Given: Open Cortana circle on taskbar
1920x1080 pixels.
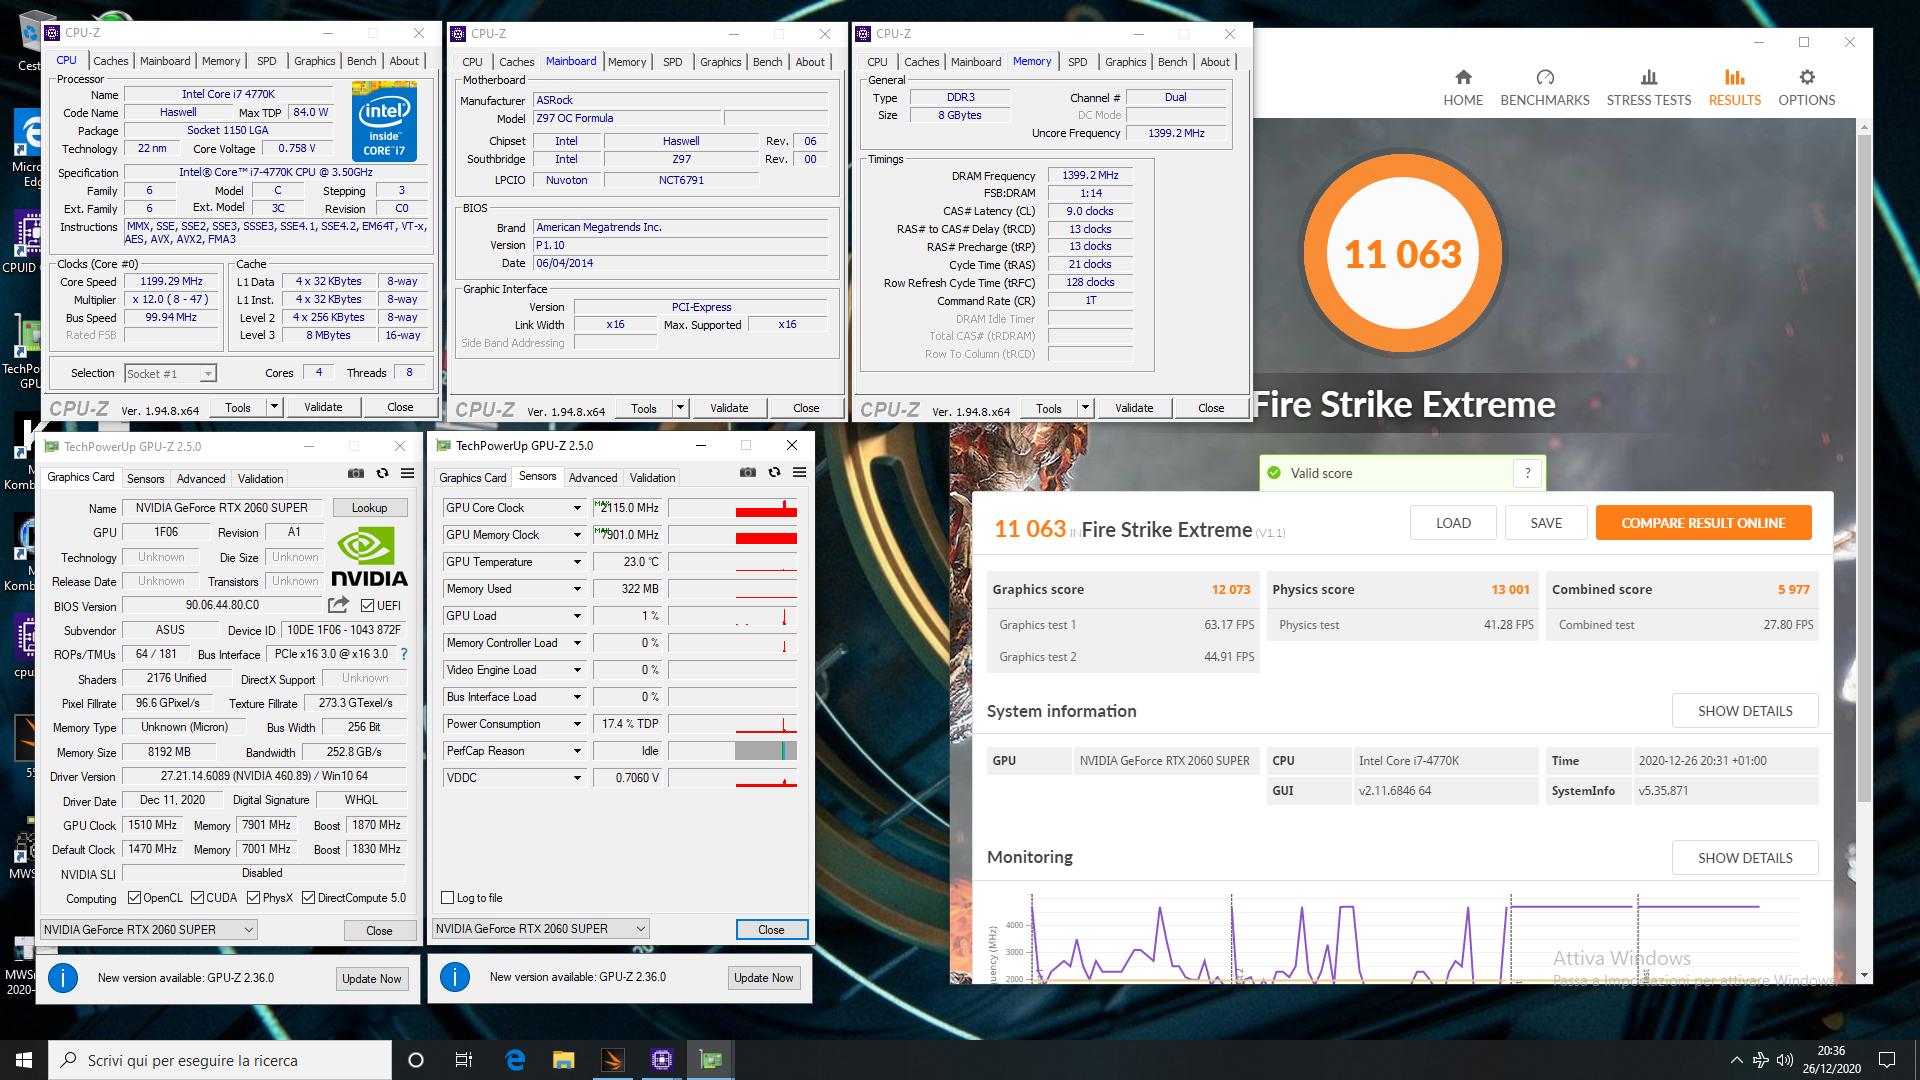Looking at the screenshot, I should [416, 1060].
